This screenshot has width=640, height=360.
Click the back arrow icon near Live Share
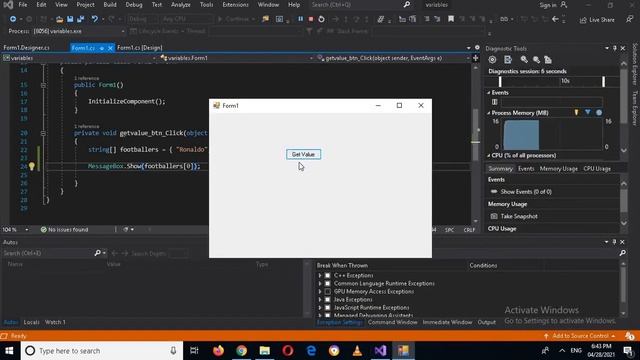pos(555,19)
